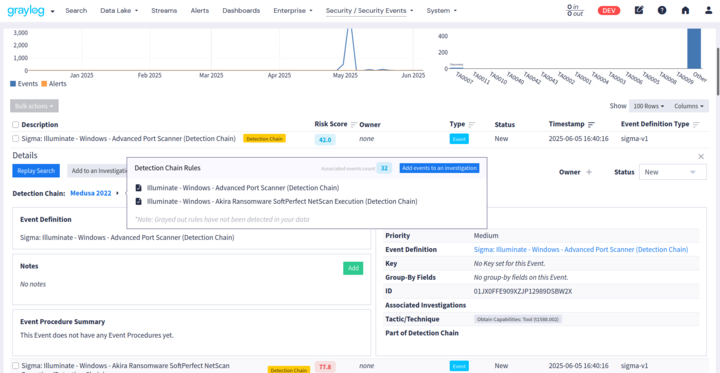
Task: Click the page vertical scrollbar
Action: coord(717,71)
